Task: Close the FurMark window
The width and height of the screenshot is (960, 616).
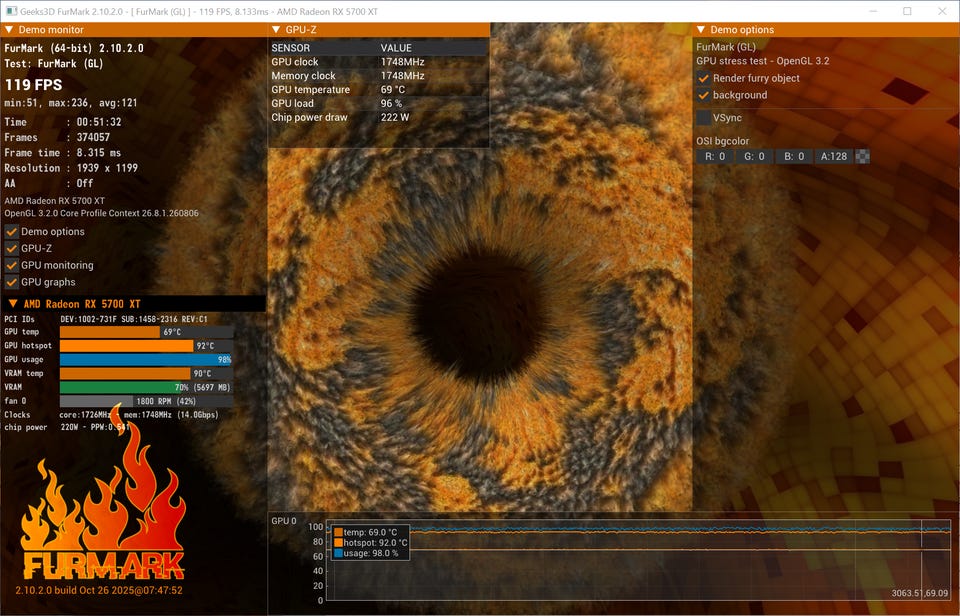Action: tap(942, 11)
